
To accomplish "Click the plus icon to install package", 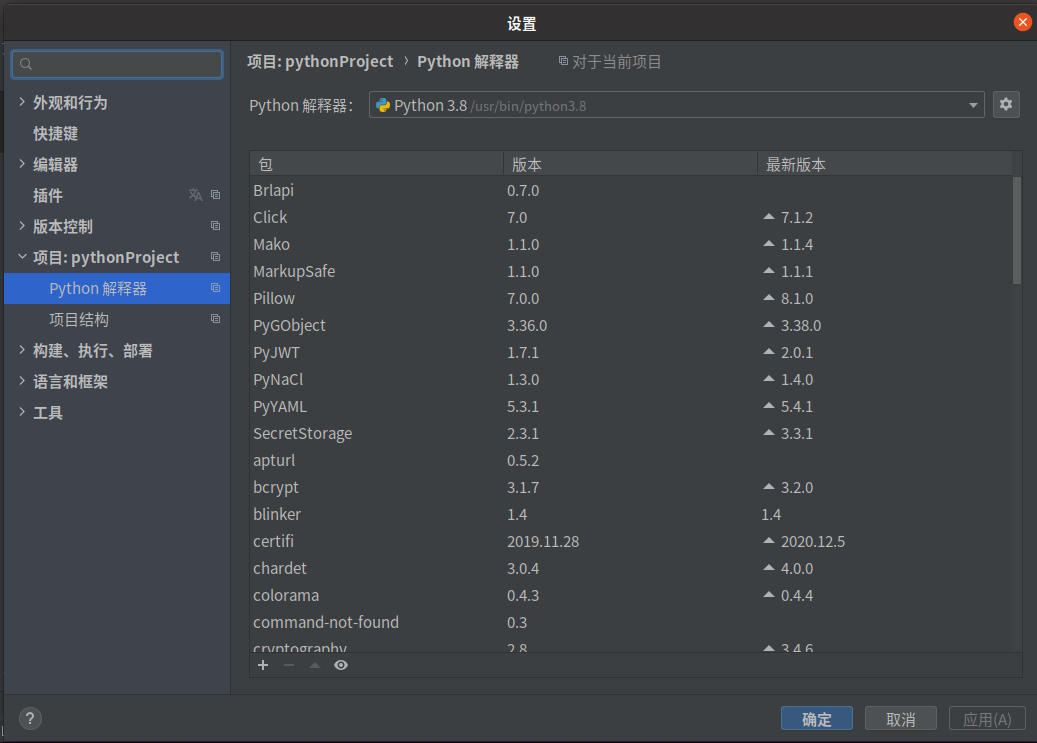I will pos(263,665).
